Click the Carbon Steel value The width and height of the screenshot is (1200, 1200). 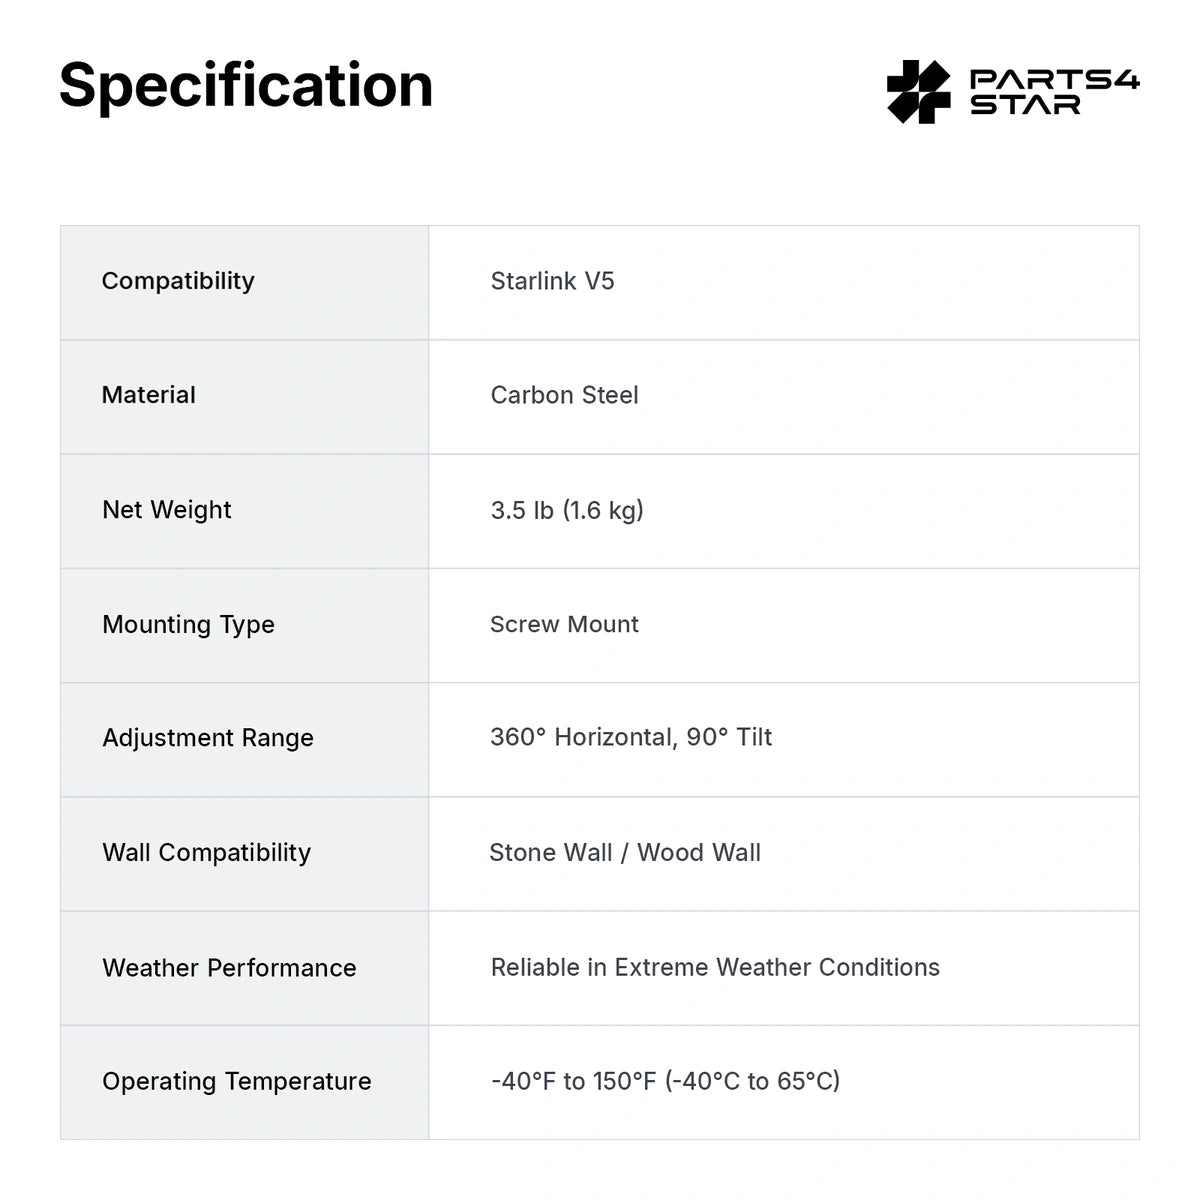[x=564, y=395]
